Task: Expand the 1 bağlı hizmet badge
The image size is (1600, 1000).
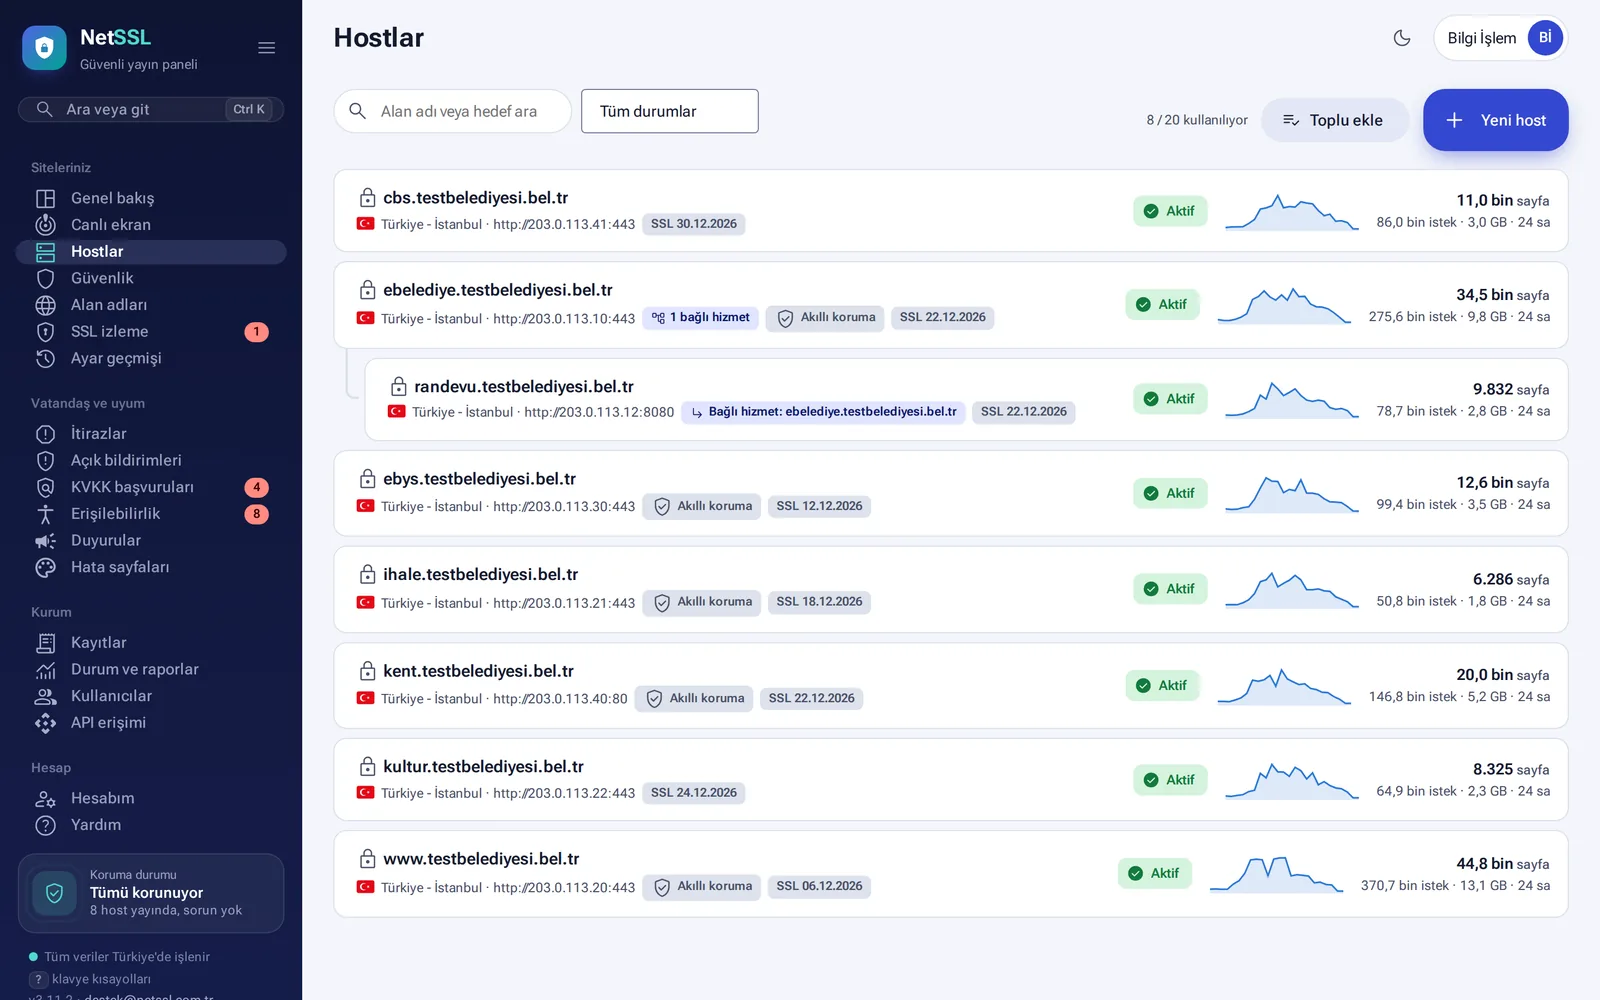Action: pos(701,318)
